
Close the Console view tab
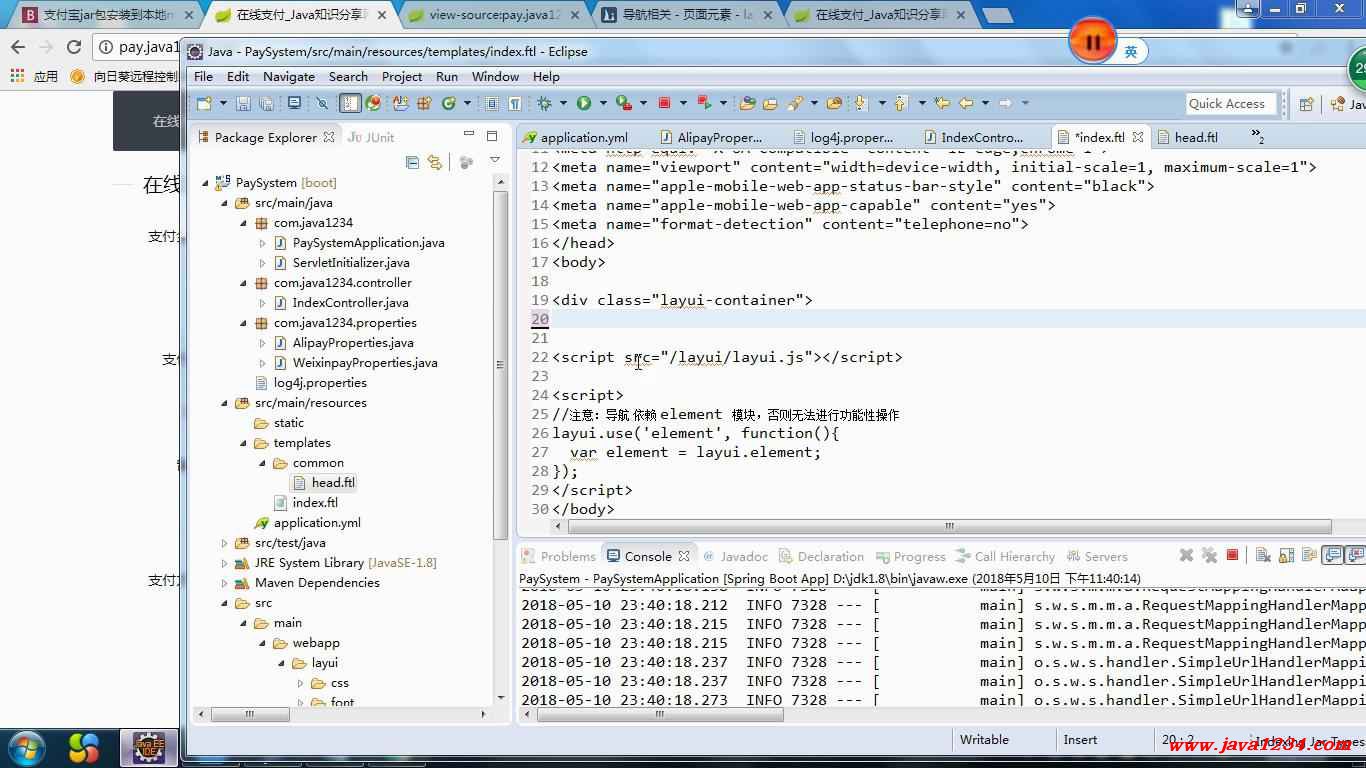(x=684, y=556)
